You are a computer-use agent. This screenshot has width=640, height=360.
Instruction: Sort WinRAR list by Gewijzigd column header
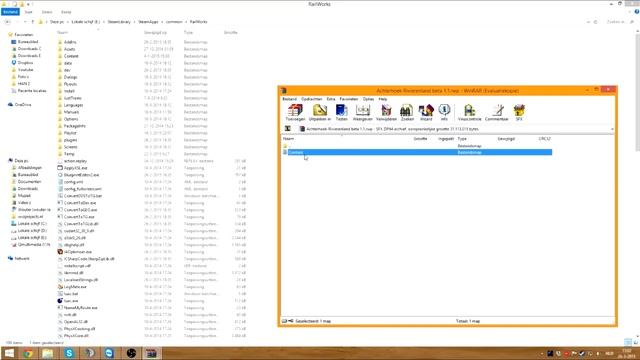(x=506, y=139)
